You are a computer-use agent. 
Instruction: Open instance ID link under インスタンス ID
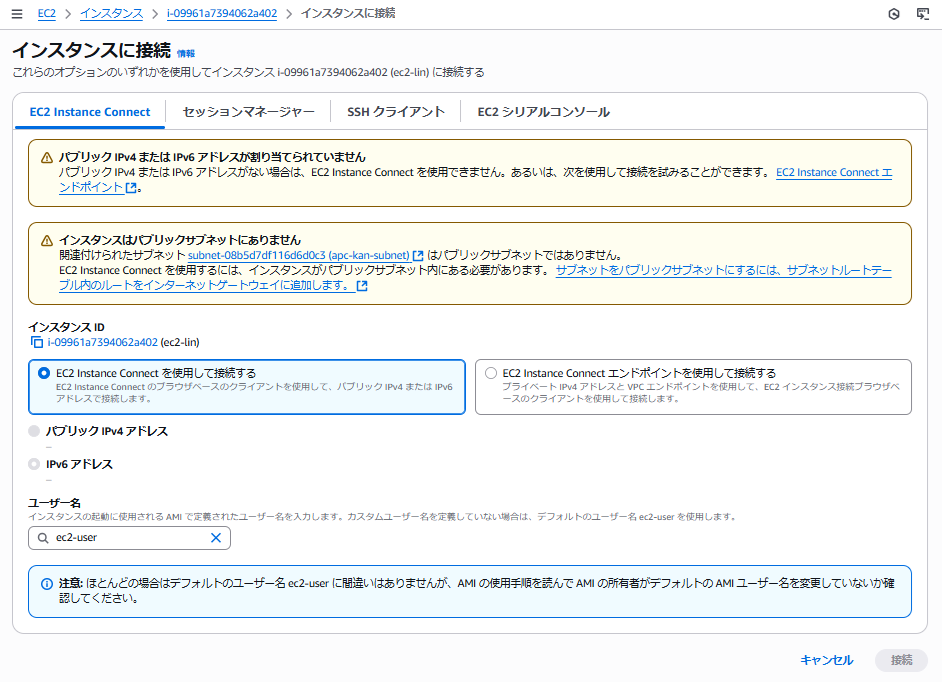103,343
